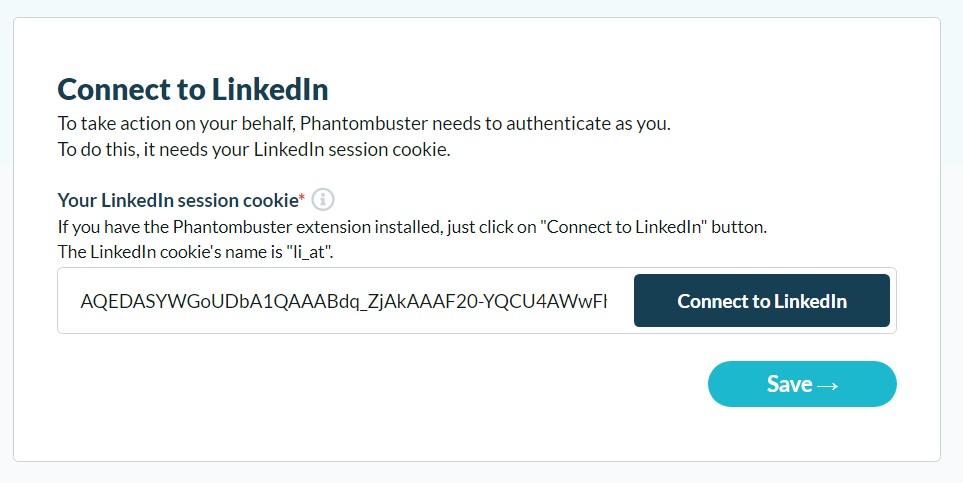Click the info icon beside session cookie label
Screen dimensions: 963x483
(x=323, y=200)
